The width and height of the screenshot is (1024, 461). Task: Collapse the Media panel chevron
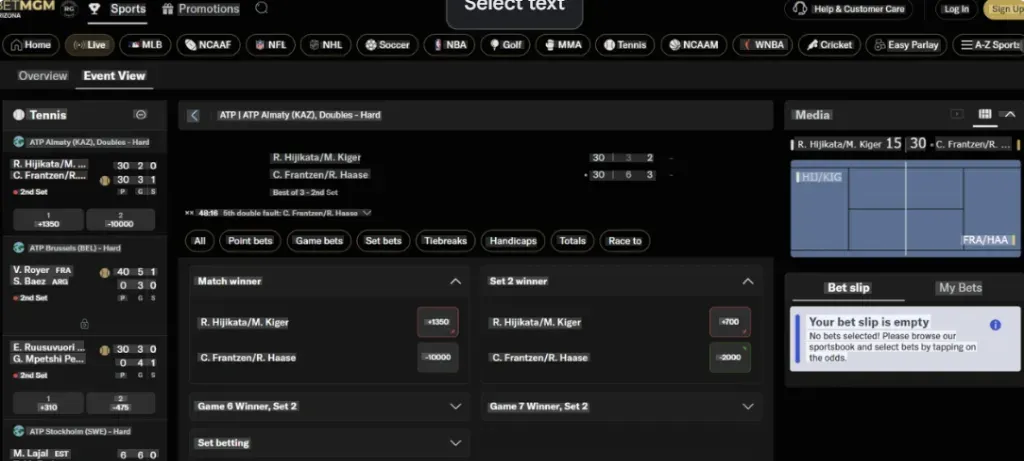1010,114
